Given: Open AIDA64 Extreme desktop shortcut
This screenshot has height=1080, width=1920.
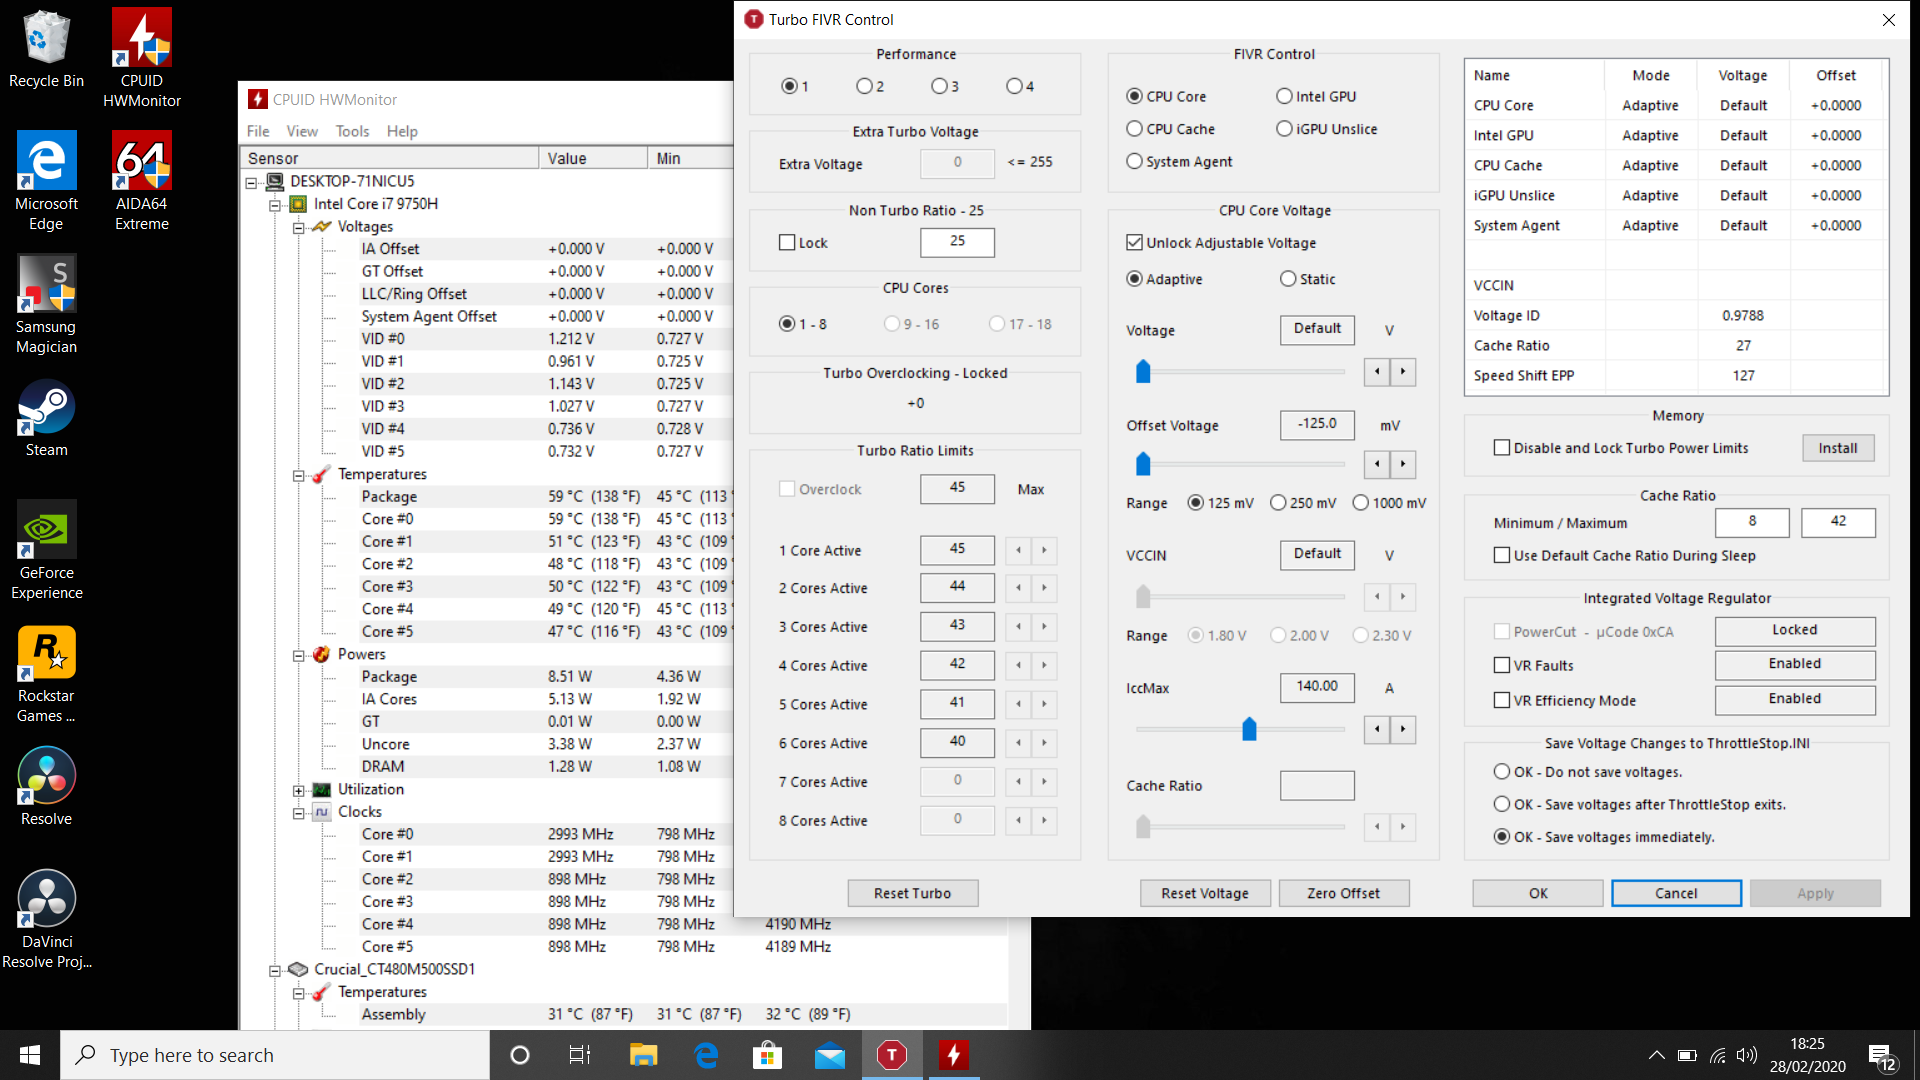Looking at the screenshot, I should click(142, 181).
